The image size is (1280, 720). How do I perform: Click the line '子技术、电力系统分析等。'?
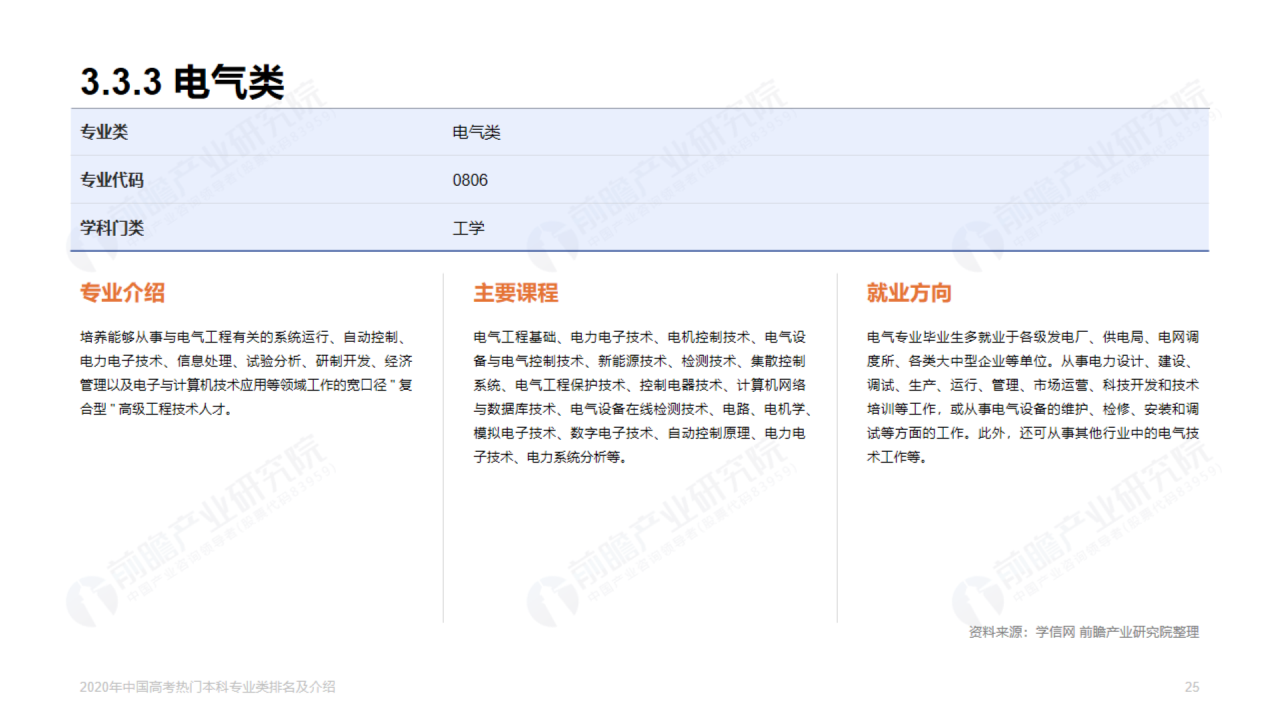click(x=550, y=457)
